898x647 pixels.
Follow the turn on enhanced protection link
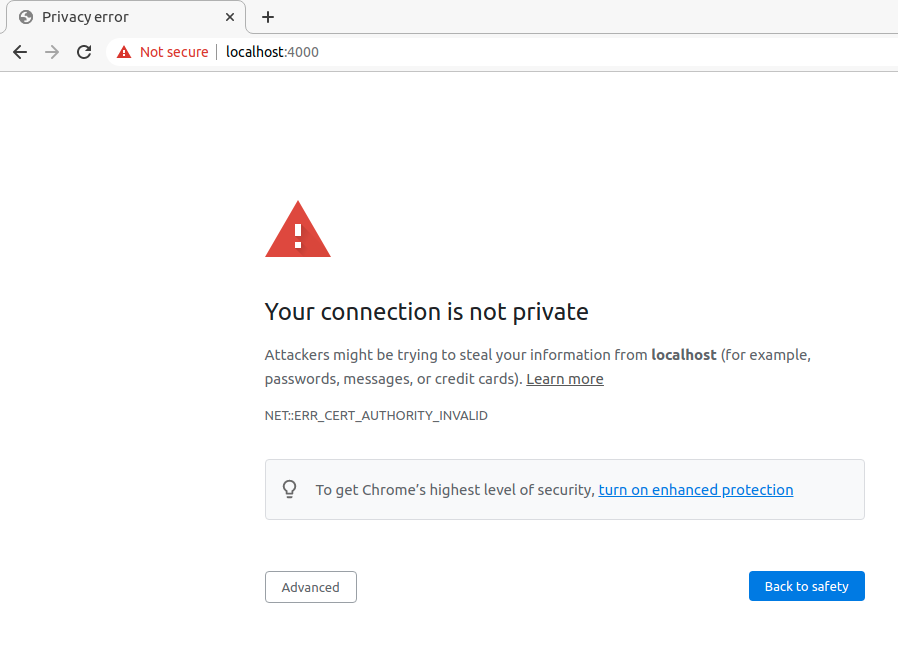696,490
